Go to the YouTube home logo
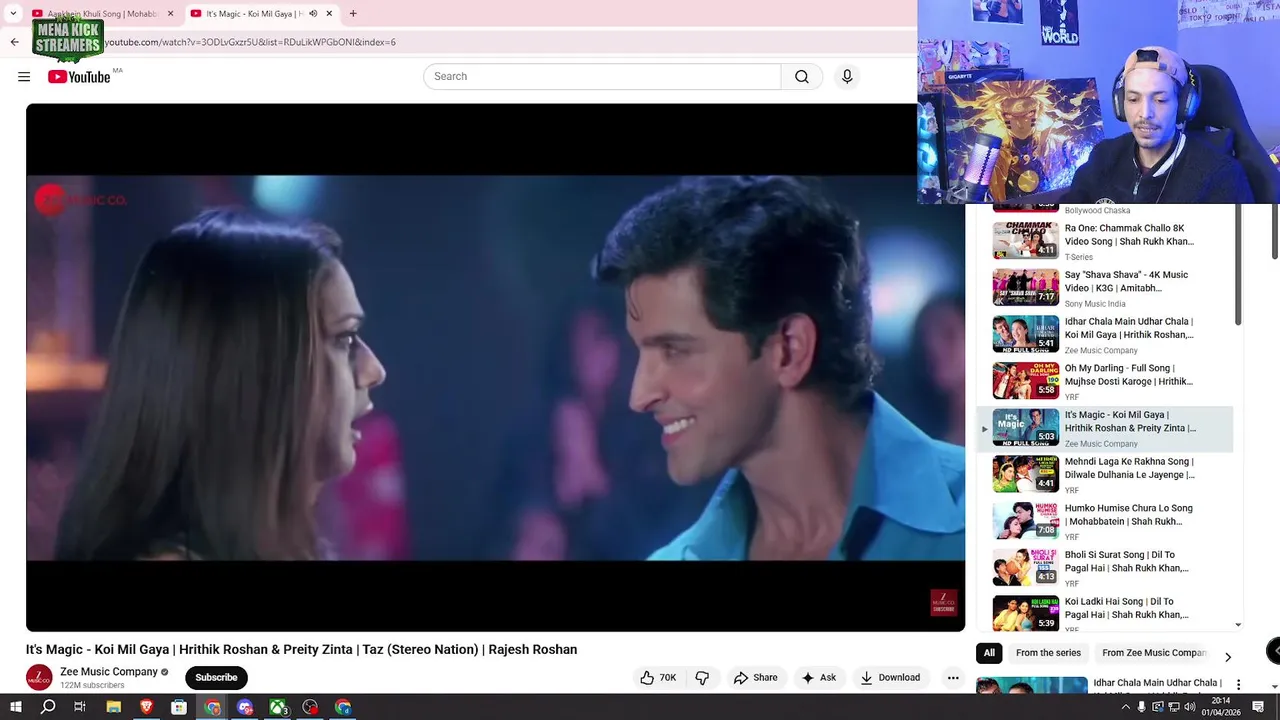 coord(79,77)
